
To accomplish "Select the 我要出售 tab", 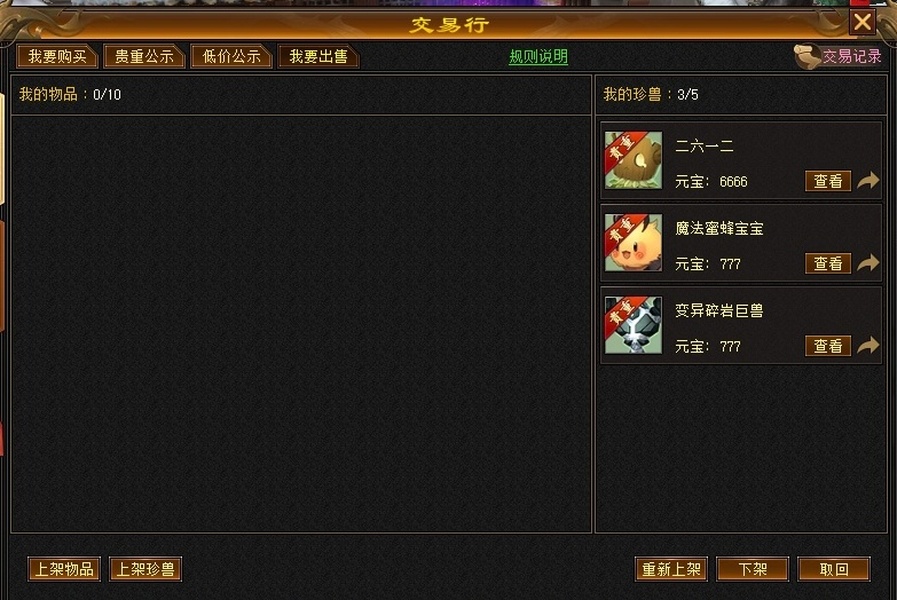I will click(318, 57).
